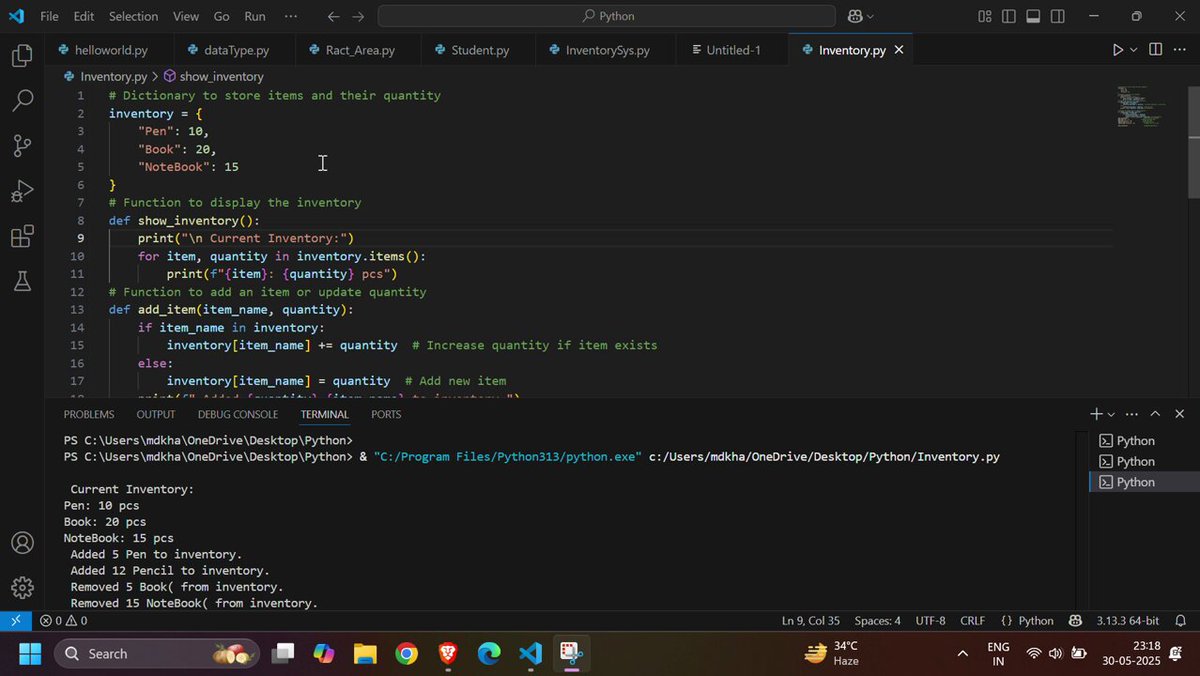Open the View menu

186,16
